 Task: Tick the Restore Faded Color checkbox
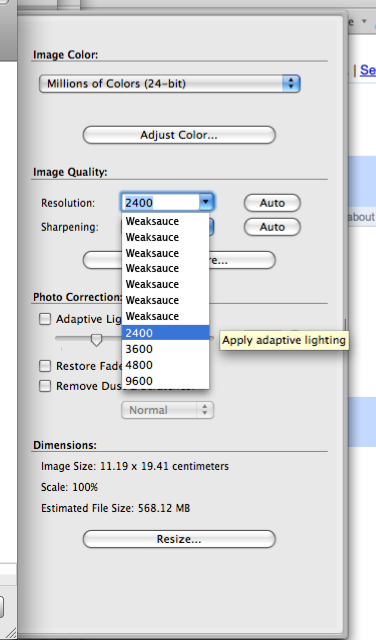45,366
